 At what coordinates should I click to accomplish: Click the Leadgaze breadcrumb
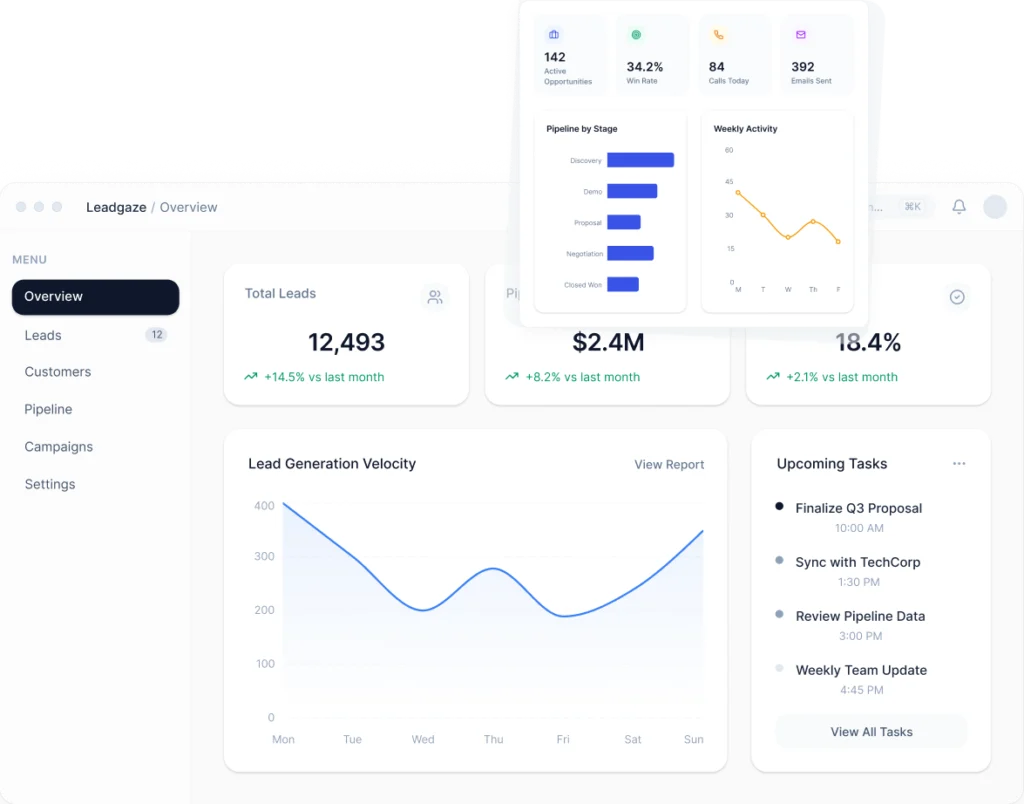click(116, 207)
